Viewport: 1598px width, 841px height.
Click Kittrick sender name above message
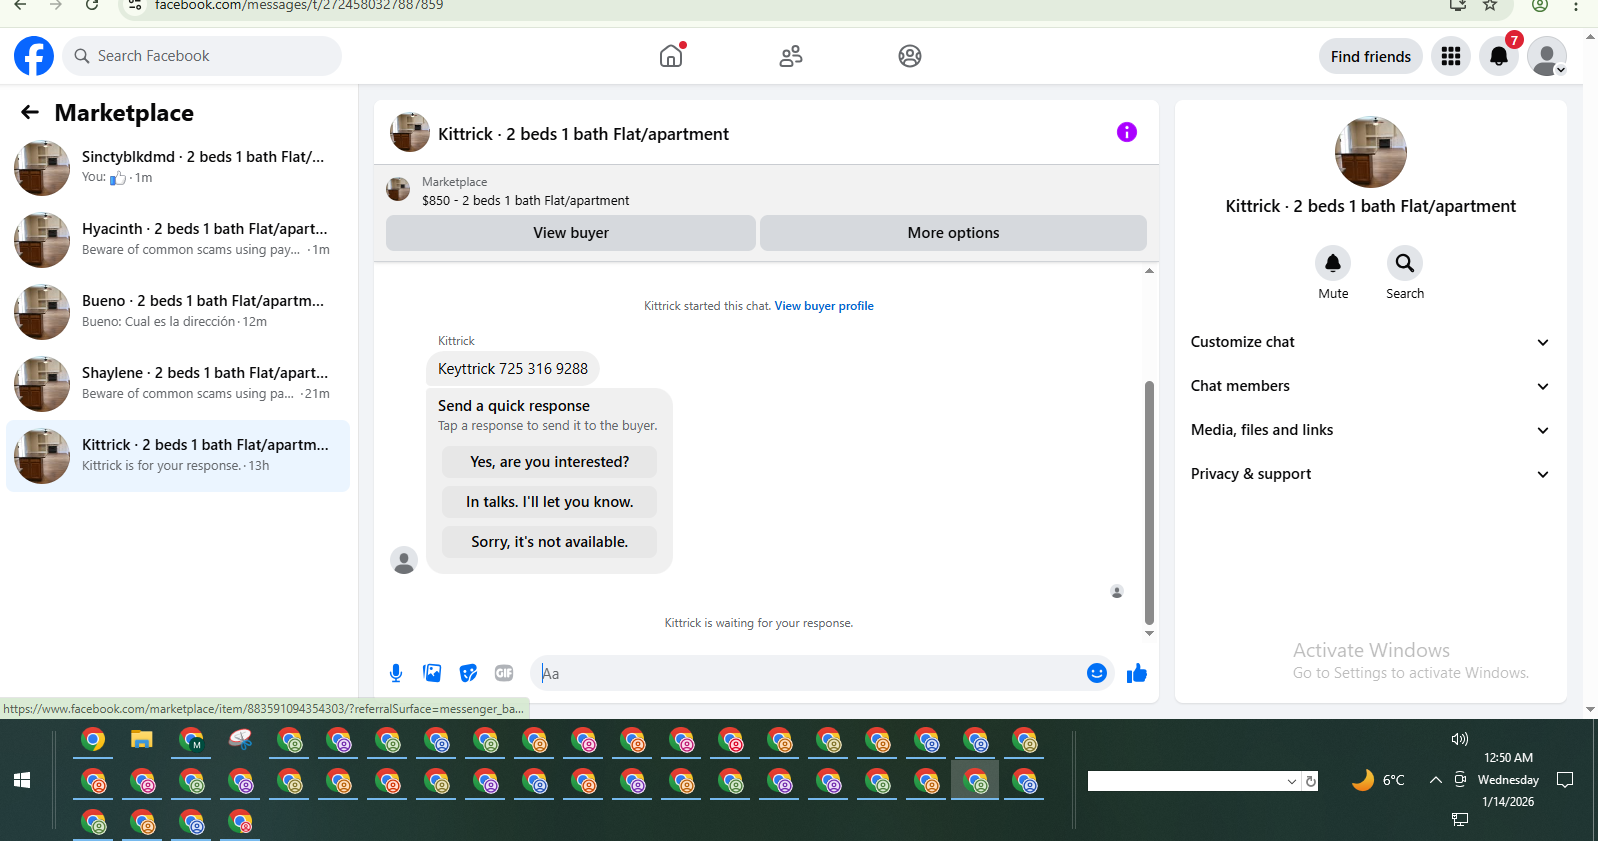pyautogui.click(x=456, y=341)
